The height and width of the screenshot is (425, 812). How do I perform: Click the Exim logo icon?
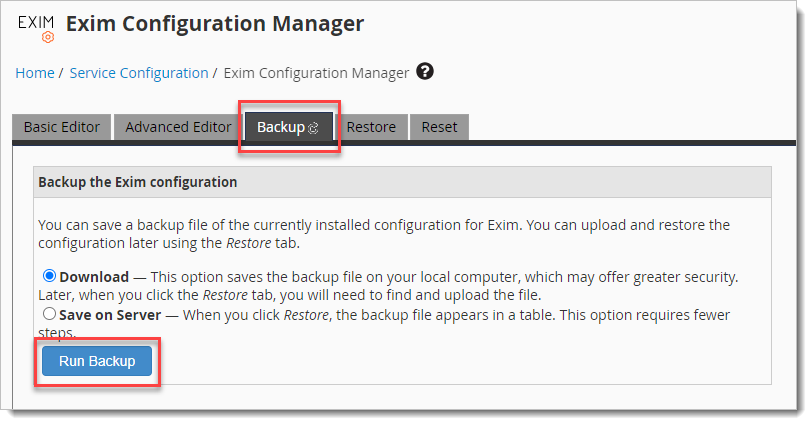click(36, 28)
